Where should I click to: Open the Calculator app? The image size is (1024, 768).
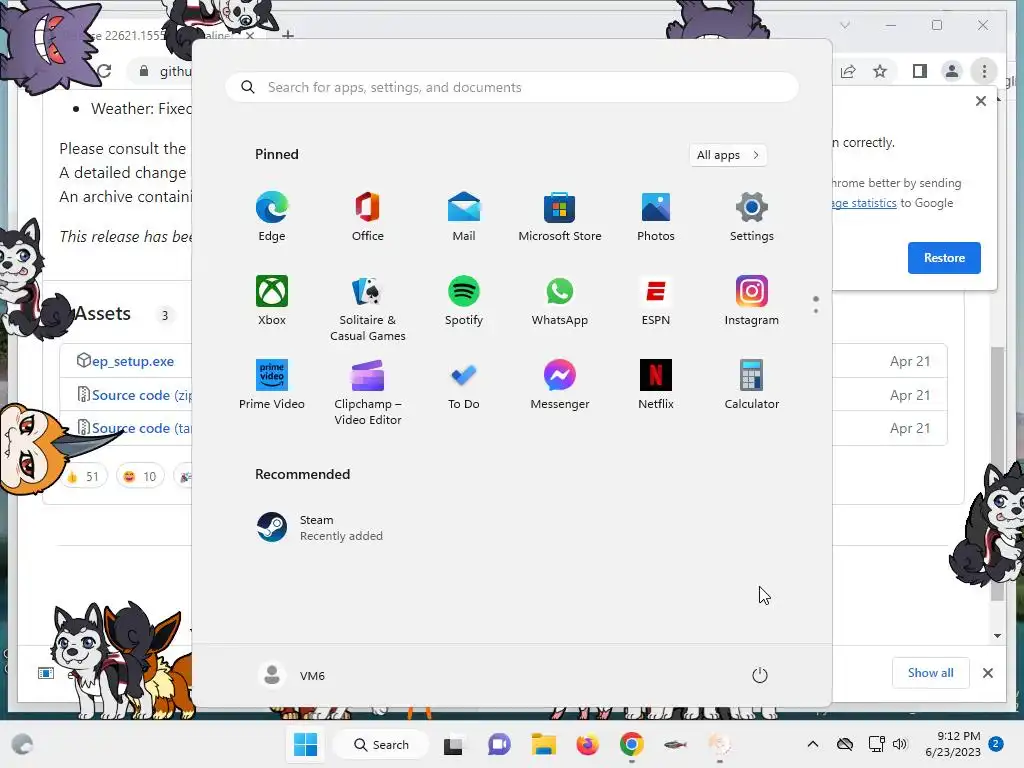pyautogui.click(x=752, y=385)
